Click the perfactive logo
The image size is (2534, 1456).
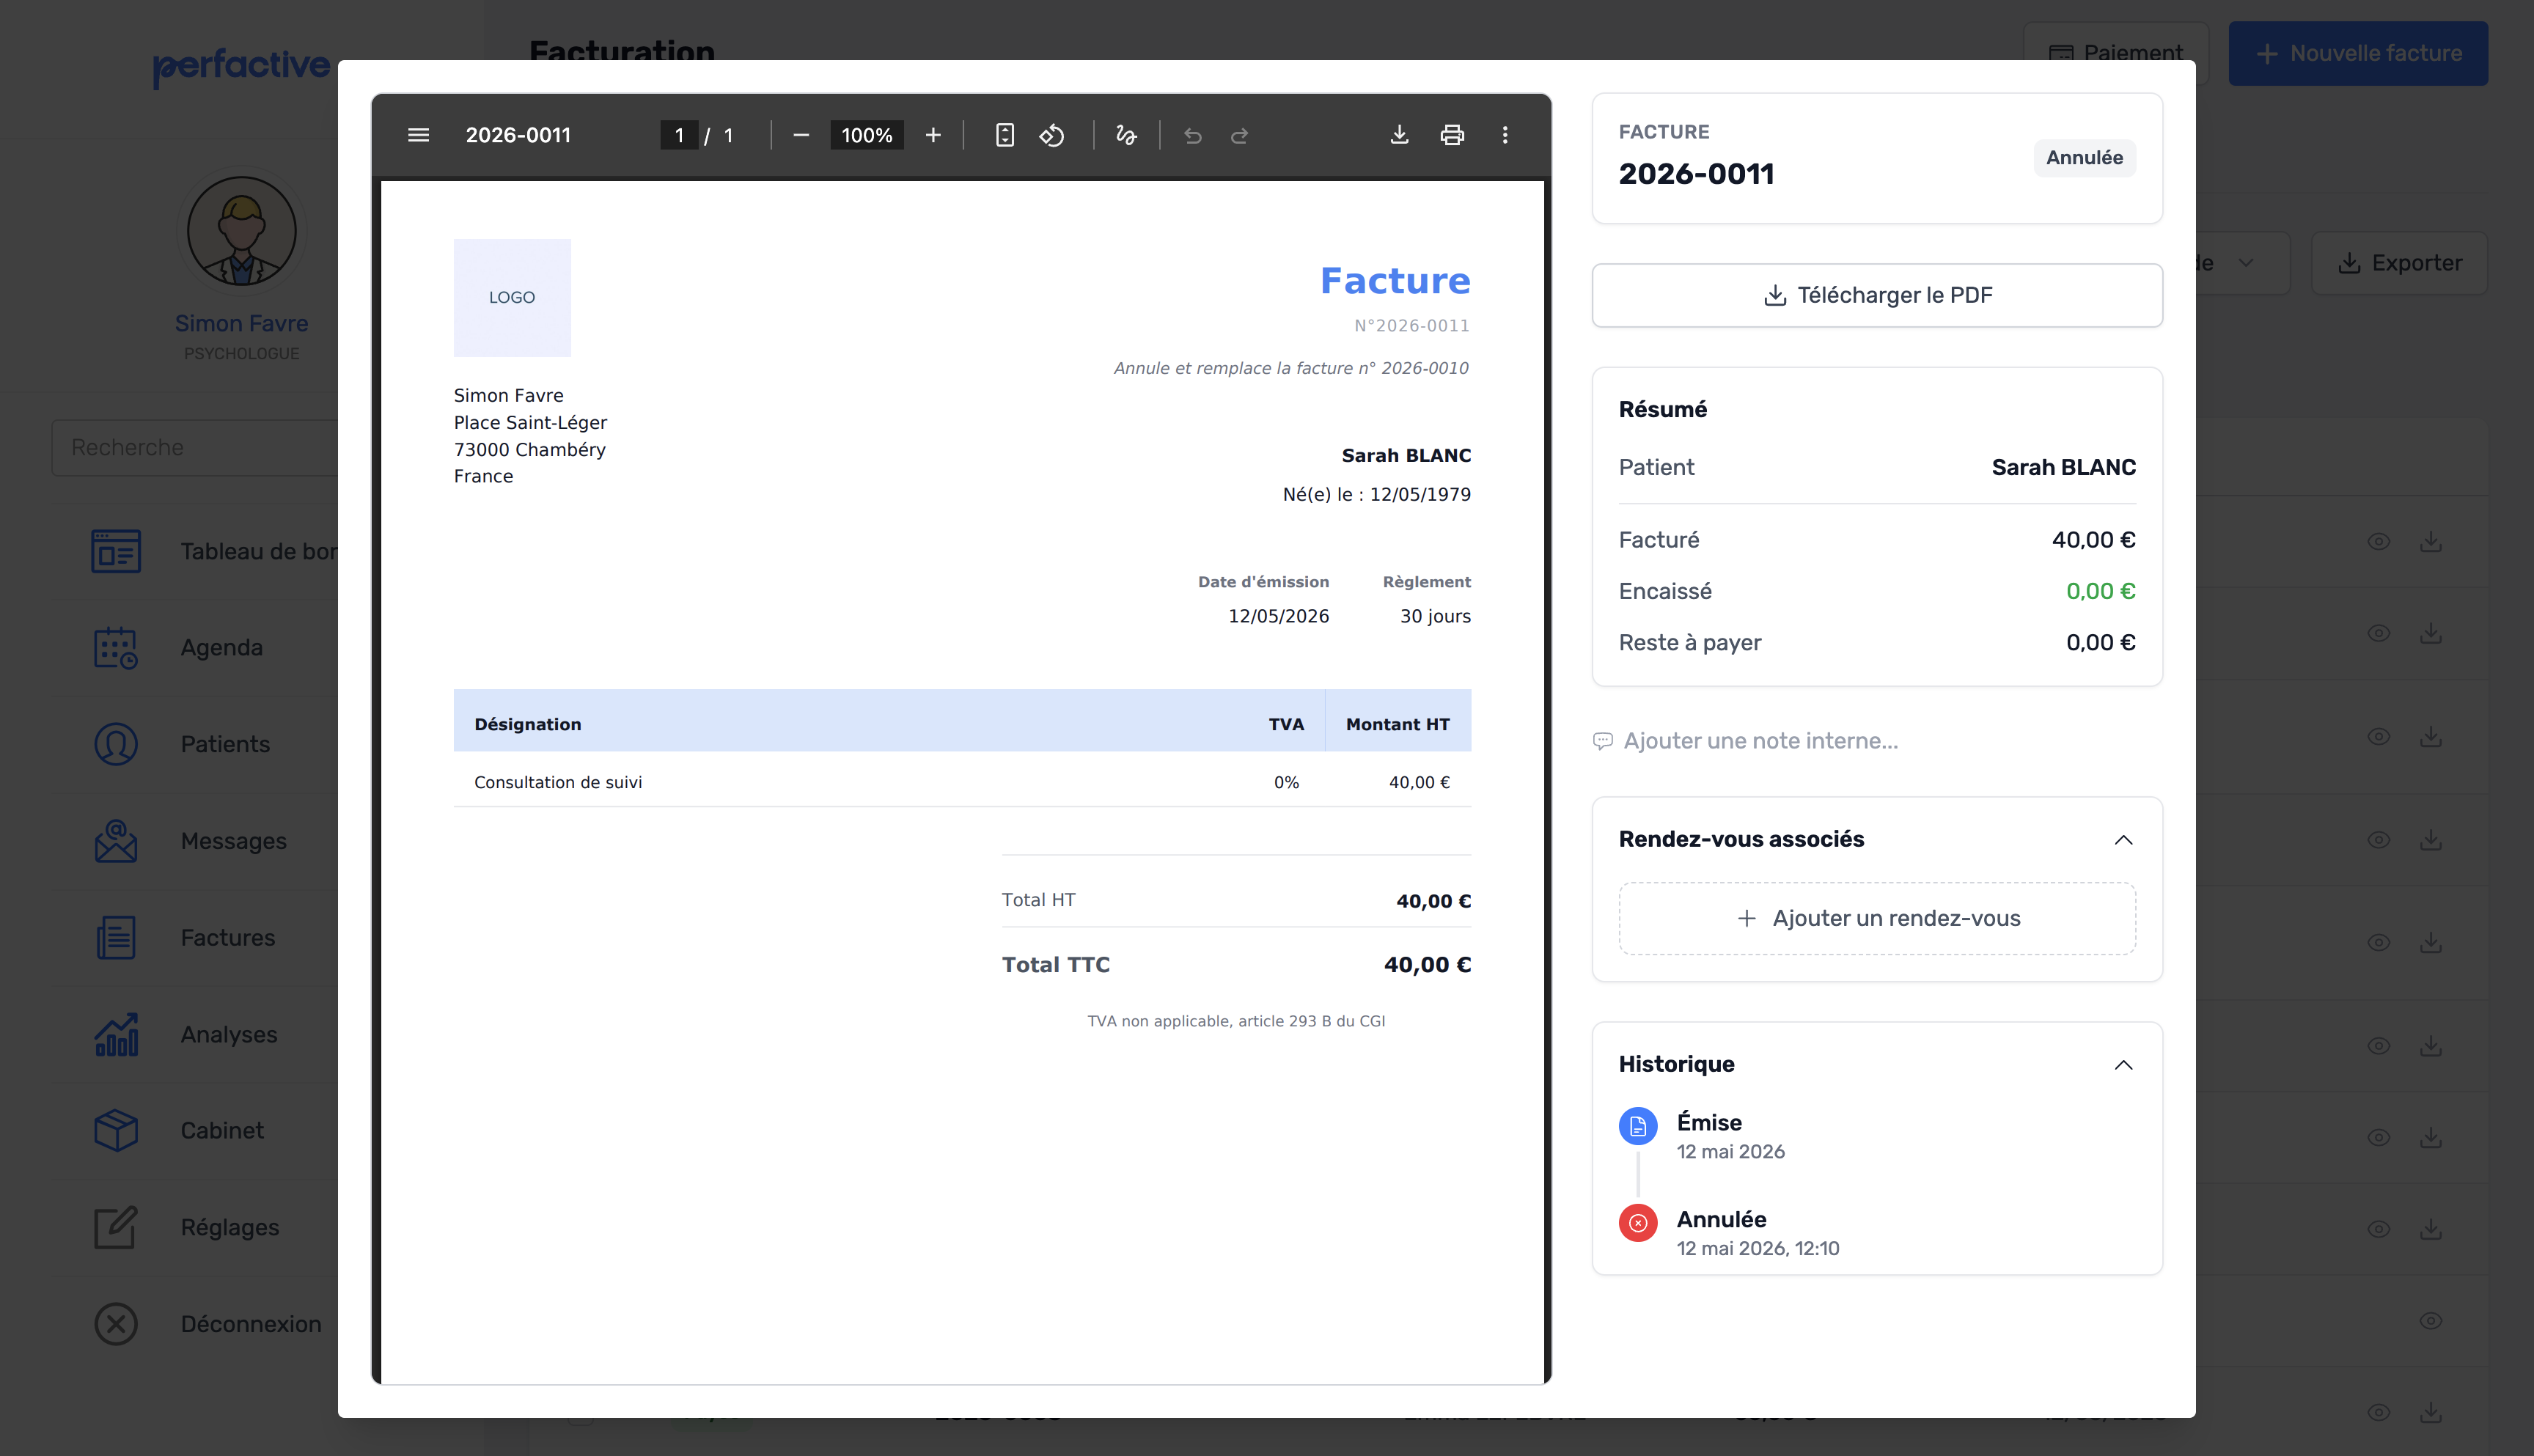tap(241, 66)
